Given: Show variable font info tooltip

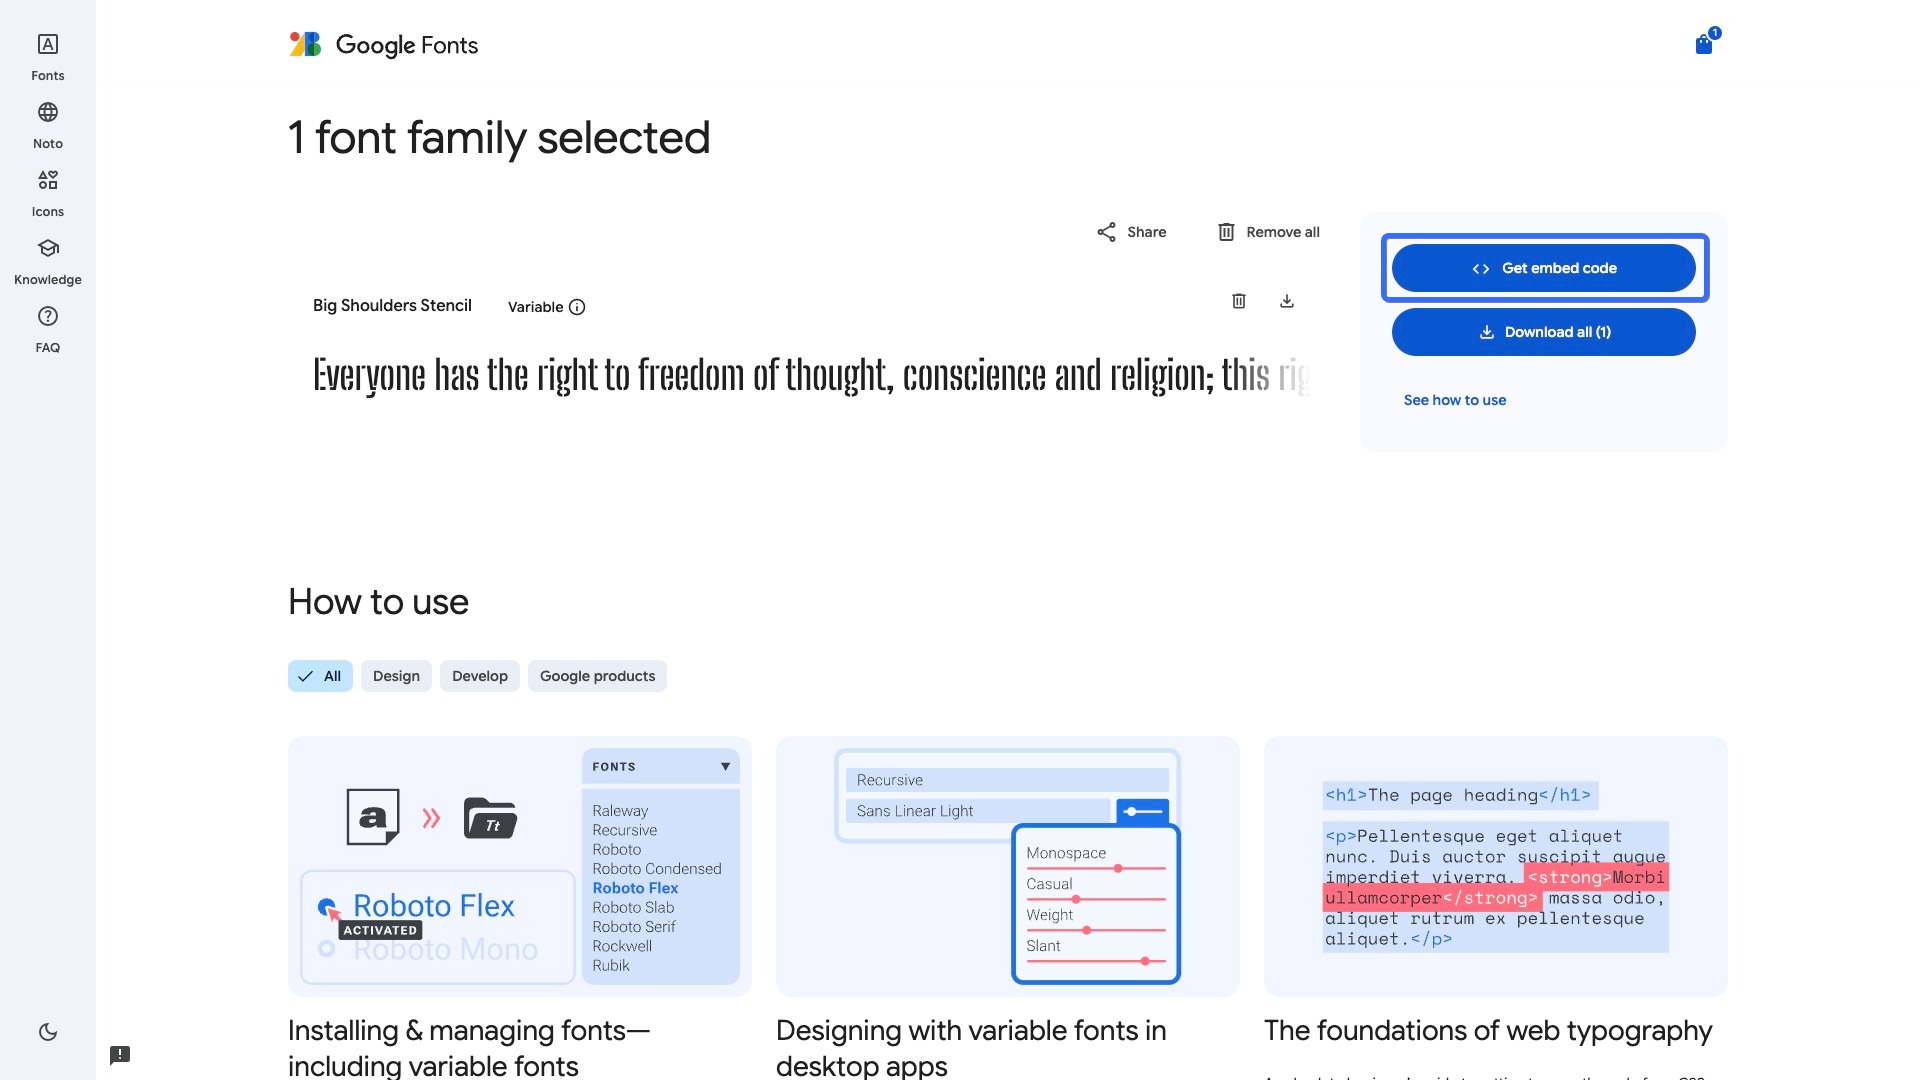Looking at the screenshot, I should pos(577,307).
